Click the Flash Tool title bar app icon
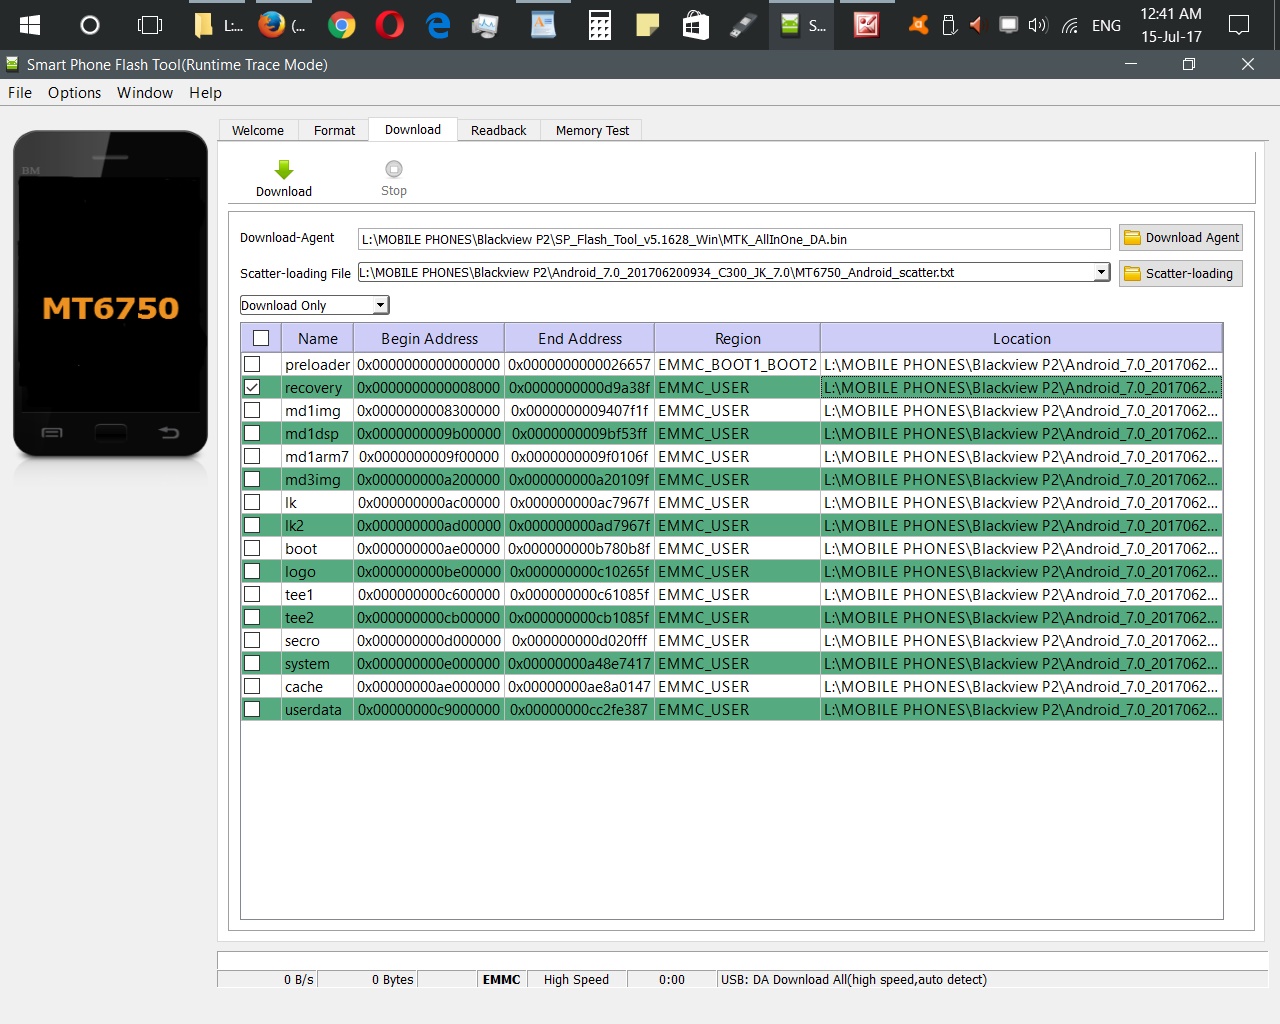The width and height of the screenshot is (1280, 1024). pyautogui.click(x=12, y=64)
